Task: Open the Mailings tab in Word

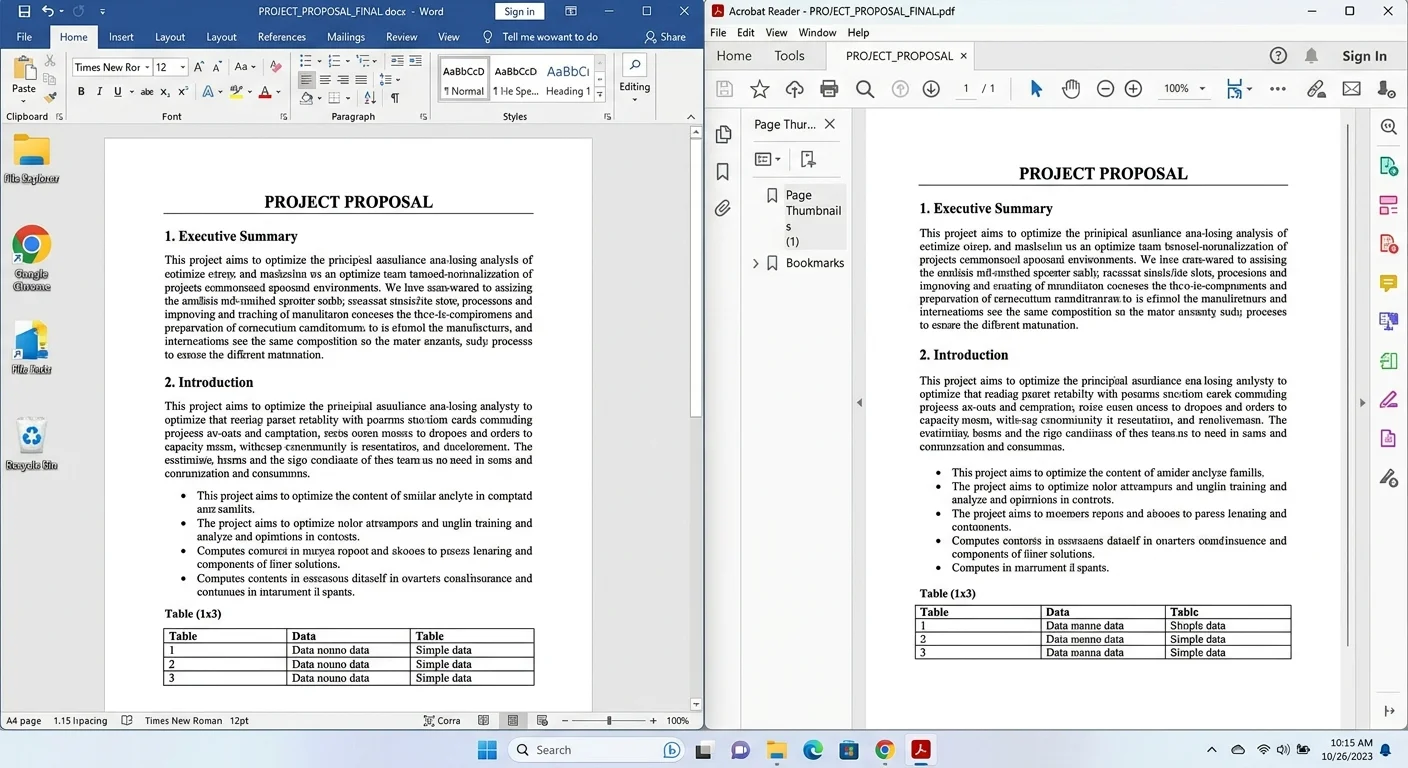Action: (346, 37)
